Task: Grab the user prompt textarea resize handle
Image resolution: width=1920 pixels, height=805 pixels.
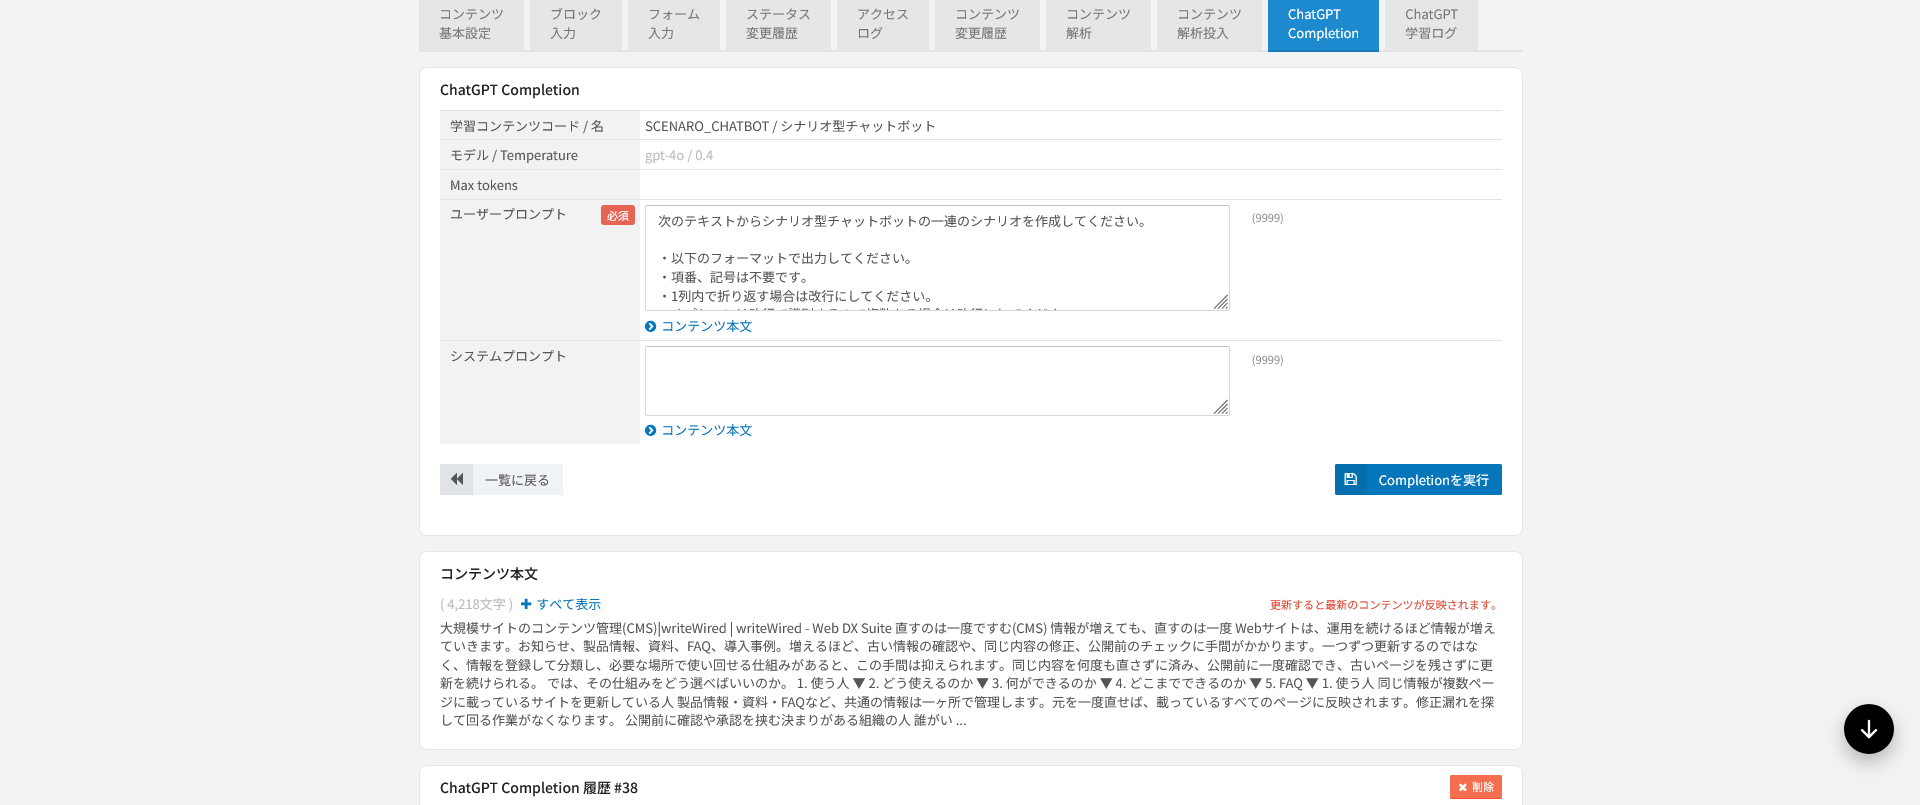Action: click(1221, 302)
